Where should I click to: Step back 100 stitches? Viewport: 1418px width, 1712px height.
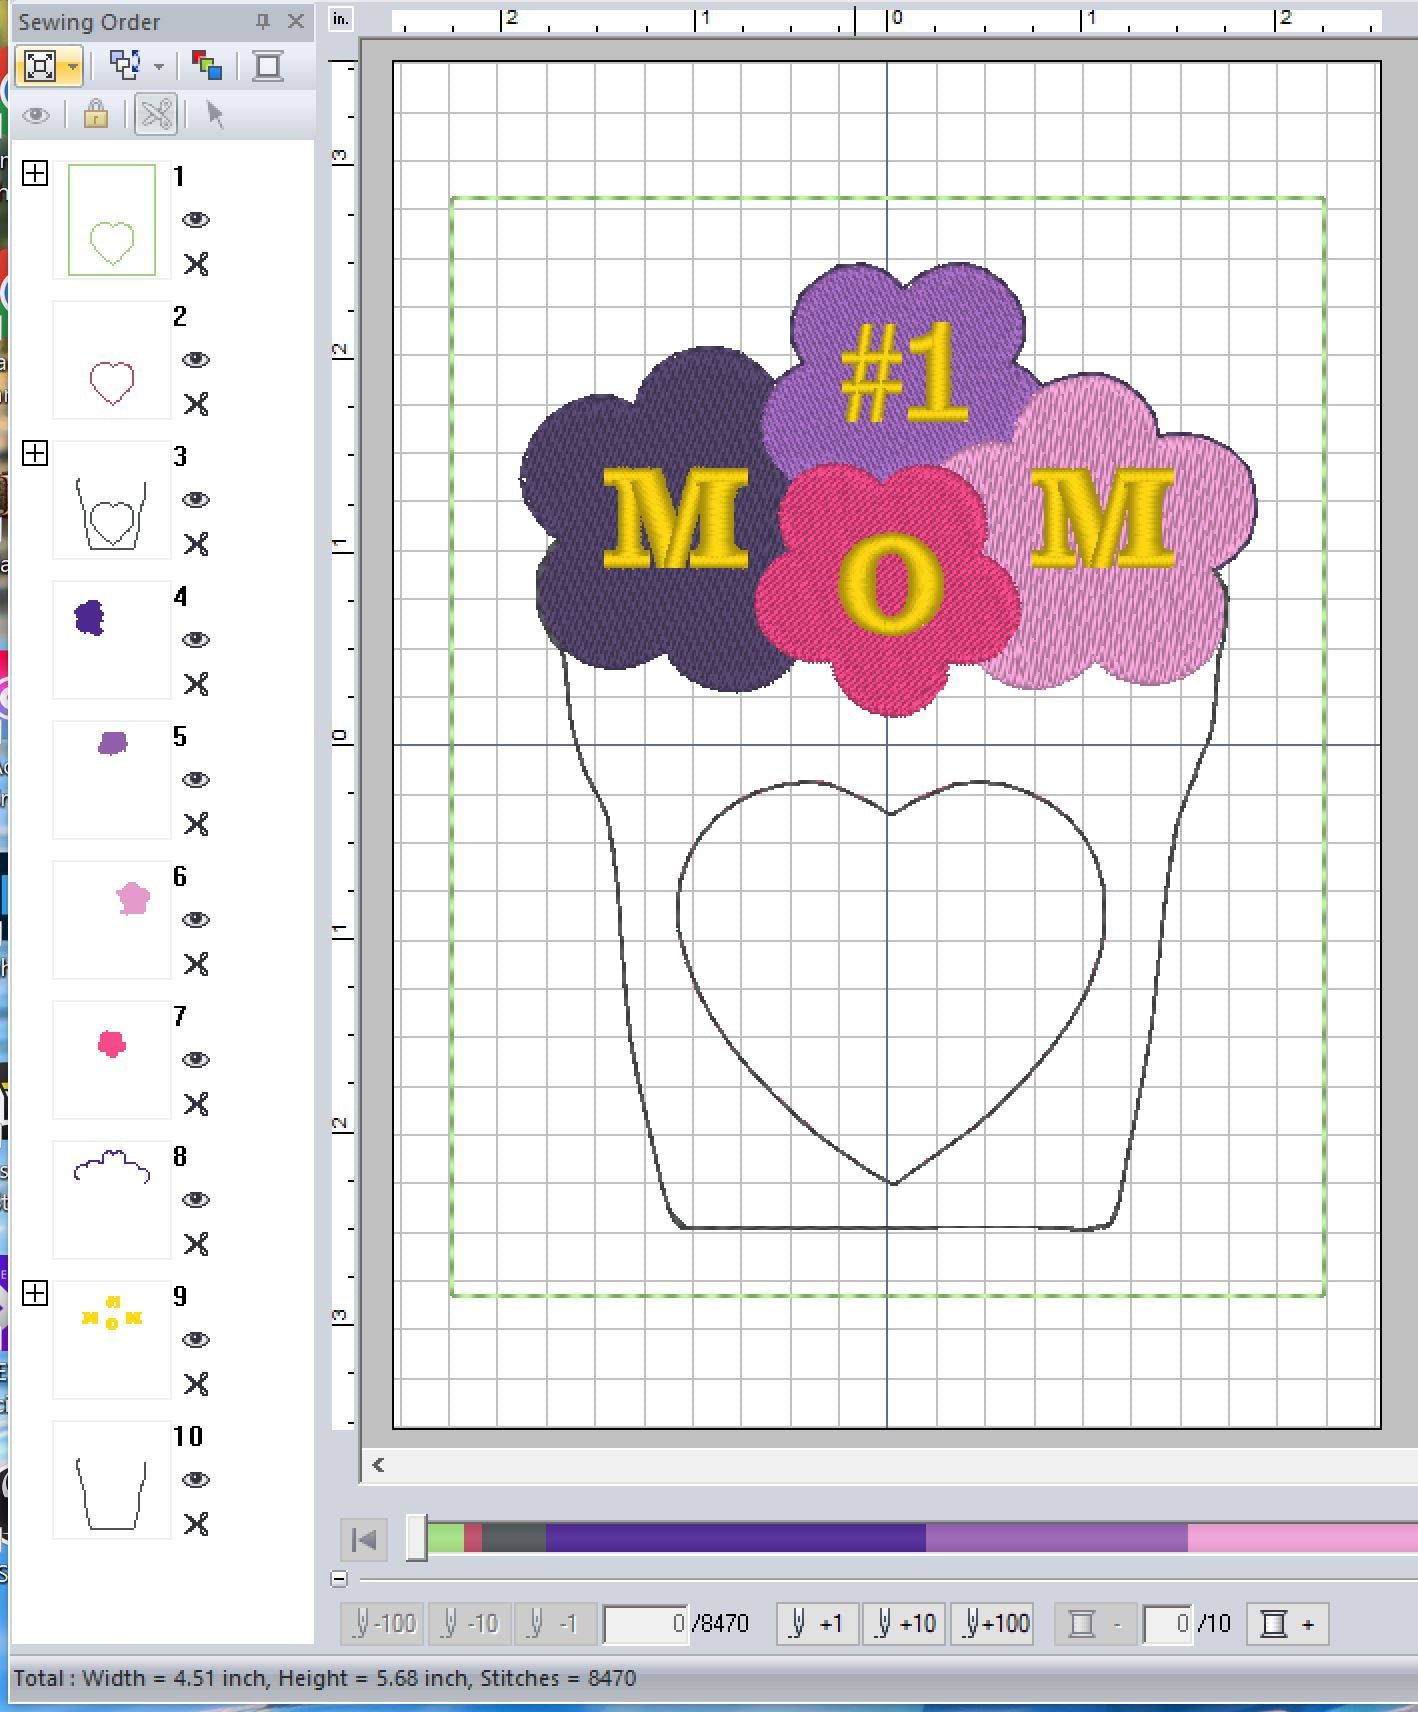384,1623
